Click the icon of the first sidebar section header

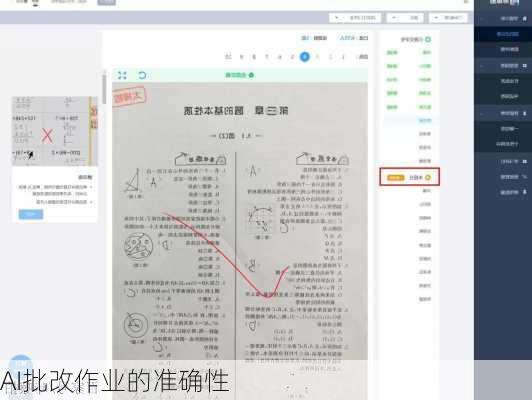[525, 19]
